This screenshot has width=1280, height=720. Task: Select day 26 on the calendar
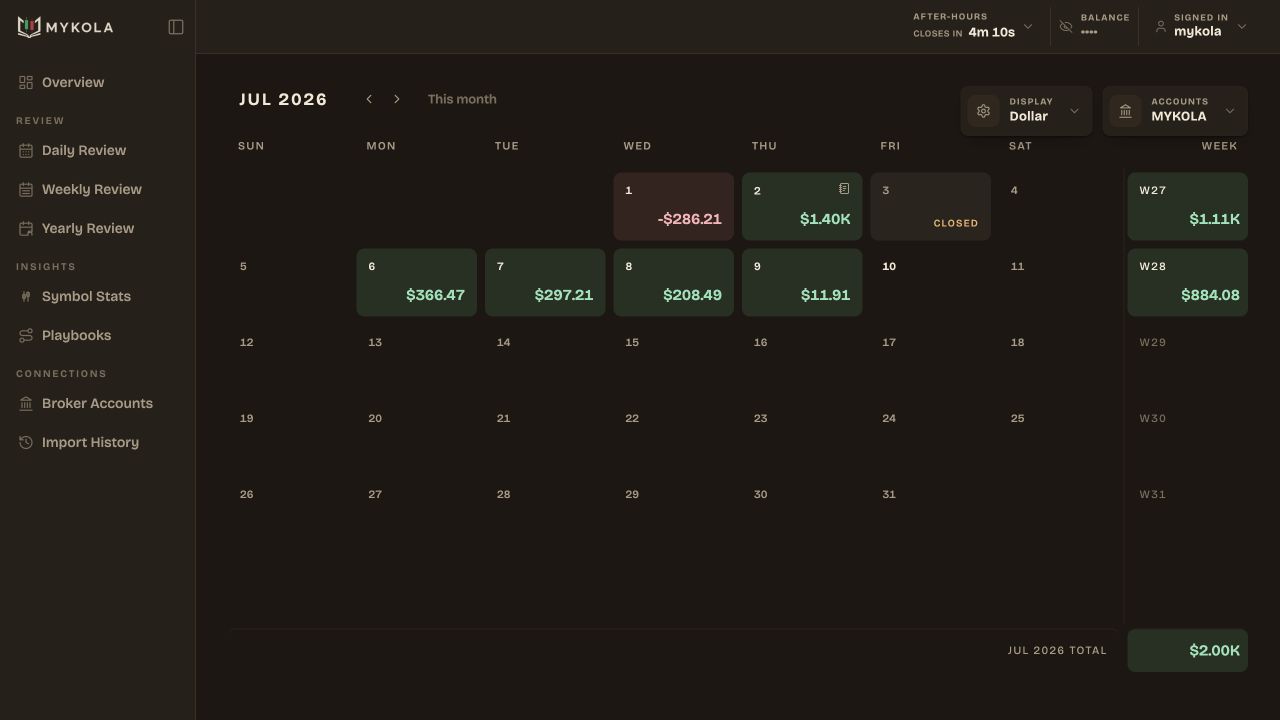tap(247, 494)
